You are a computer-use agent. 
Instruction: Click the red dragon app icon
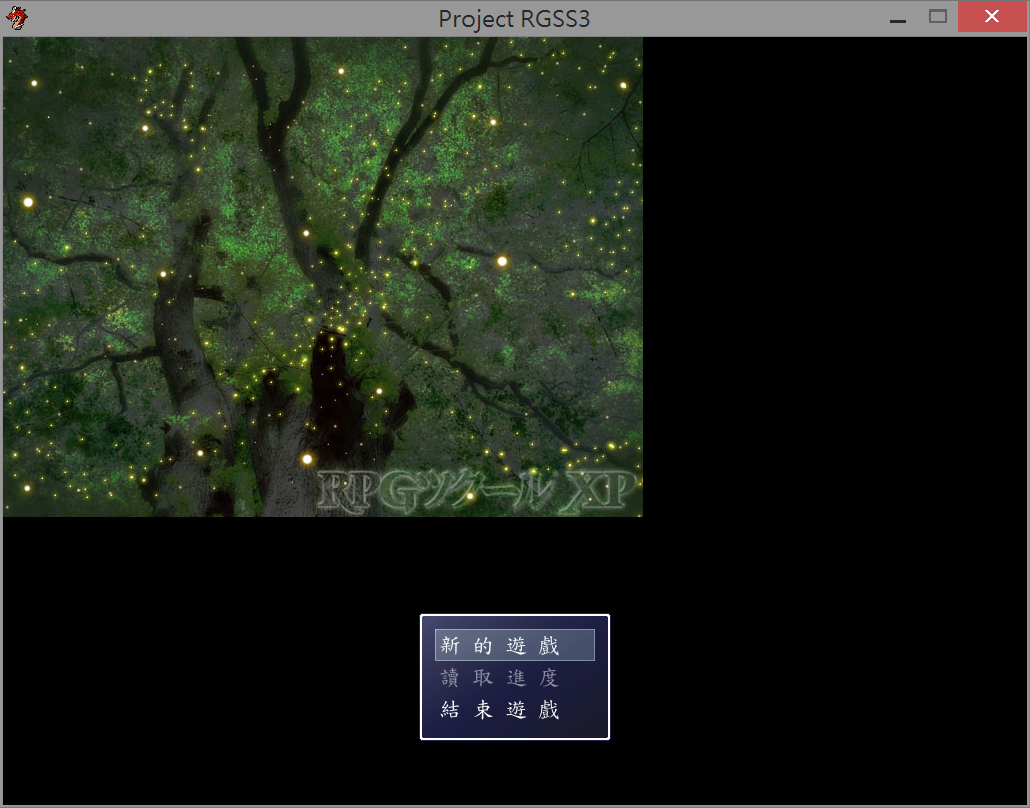coord(16,18)
